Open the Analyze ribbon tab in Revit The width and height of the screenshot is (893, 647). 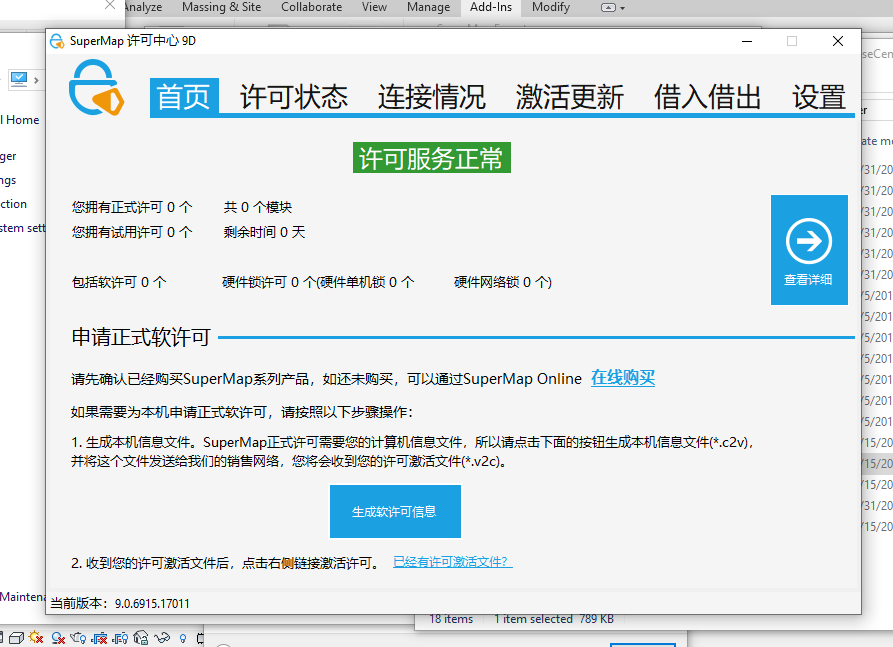[x=143, y=7]
